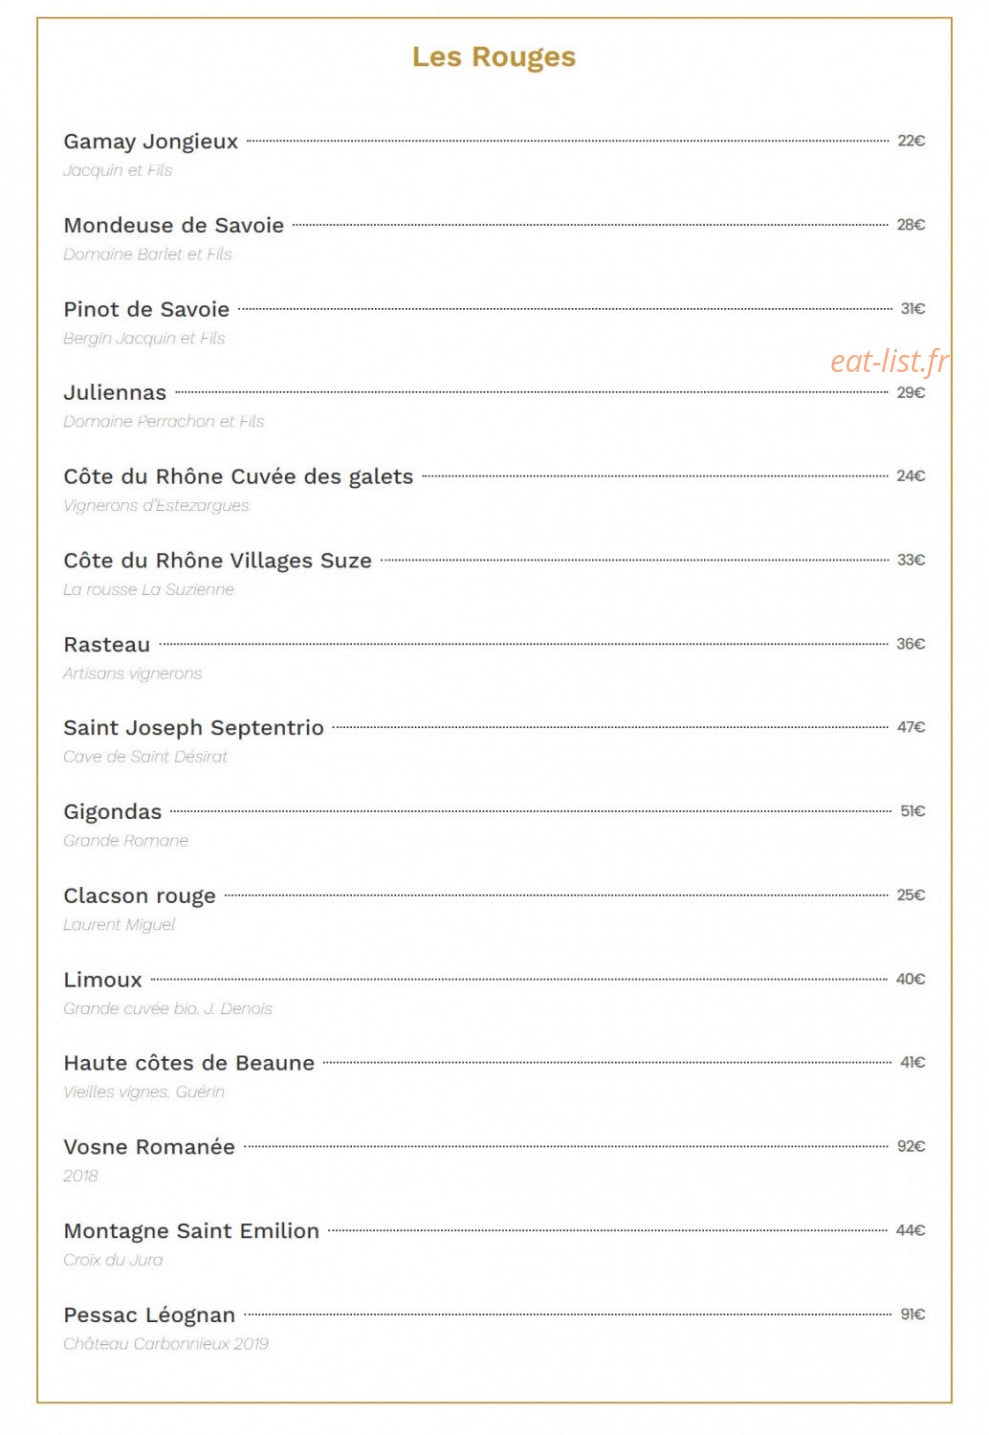Click the 92€ price of Vosne Romanée
Image resolution: width=989 pixels, height=1435 pixels.
[911, 1146]
